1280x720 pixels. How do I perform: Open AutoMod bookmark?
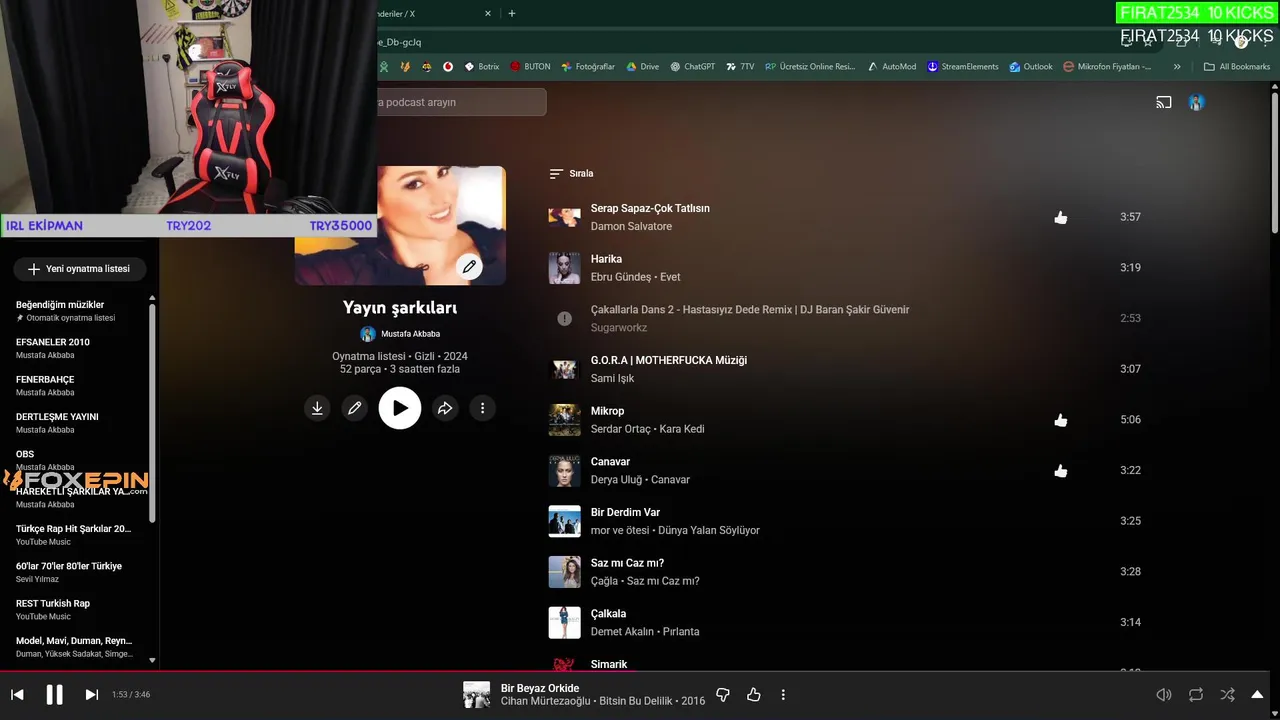(x=891, y=67)
